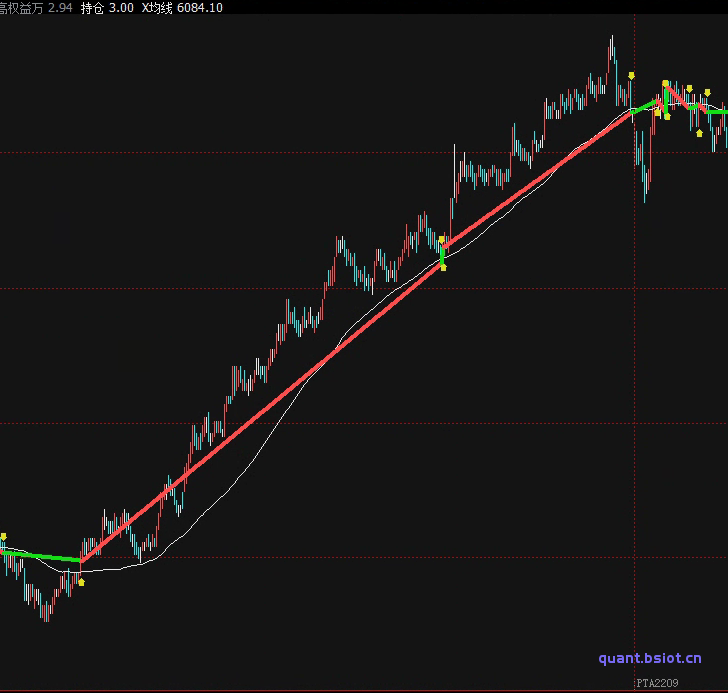The width and height of the screenshot is (728, 693).
Task: Click the highest candlestick peak of the chart
Action: (x=611, y=40)
